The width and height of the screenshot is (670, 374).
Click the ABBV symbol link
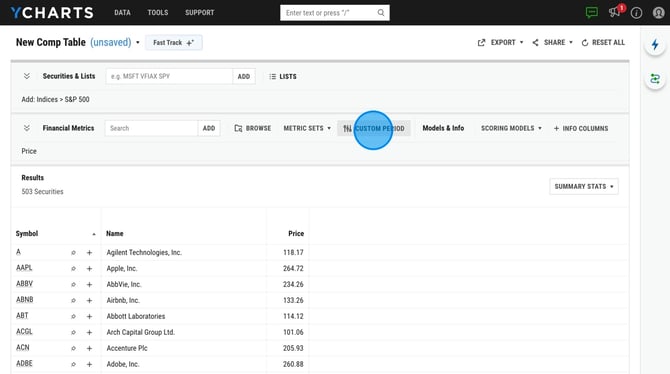[24, 284]
